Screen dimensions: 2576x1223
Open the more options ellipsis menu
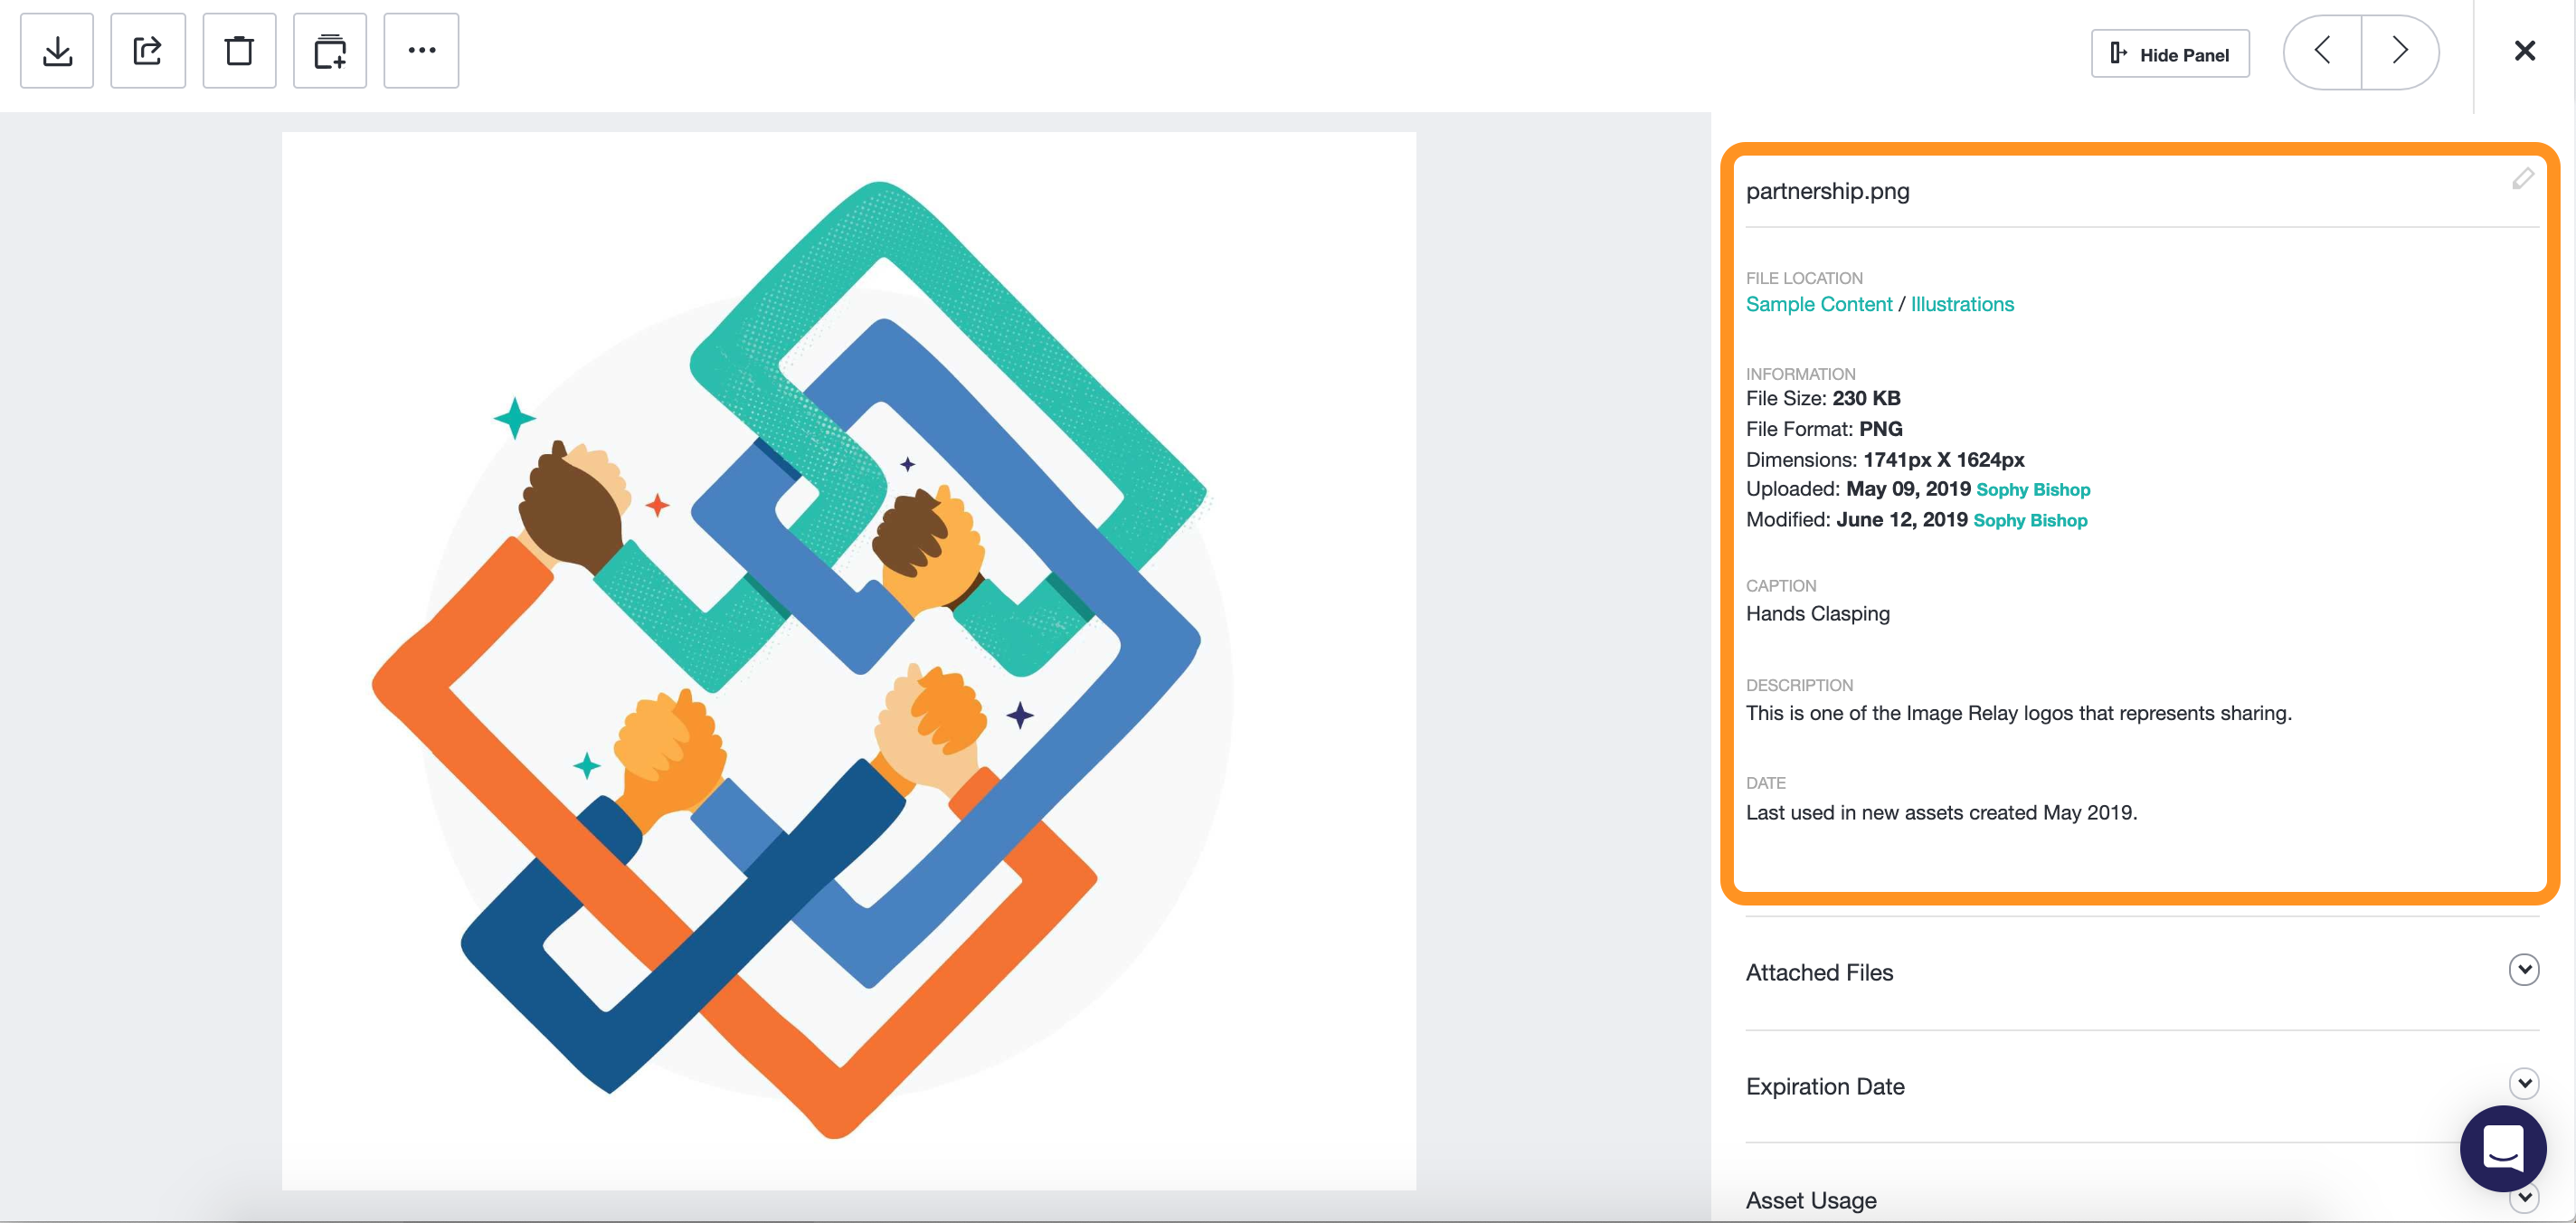tap(421, 50)
